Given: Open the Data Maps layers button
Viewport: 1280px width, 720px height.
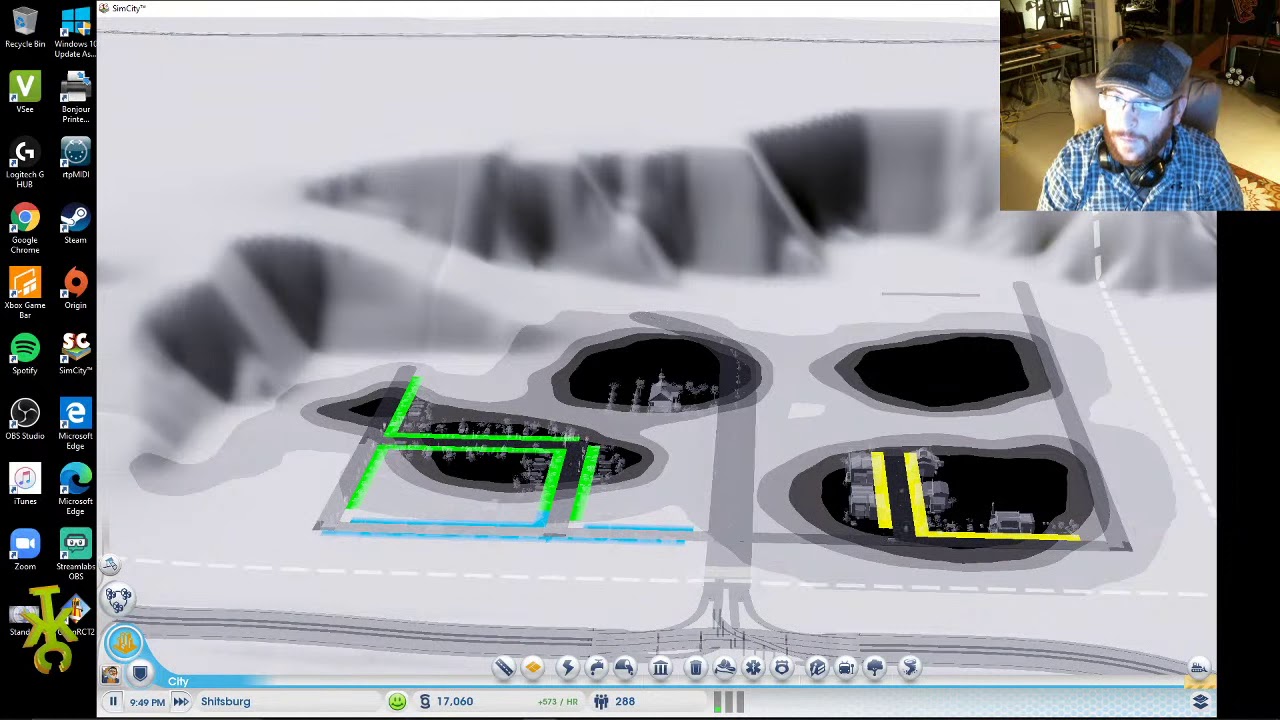Looking at the screenshot, I should tap(1200, 702).
